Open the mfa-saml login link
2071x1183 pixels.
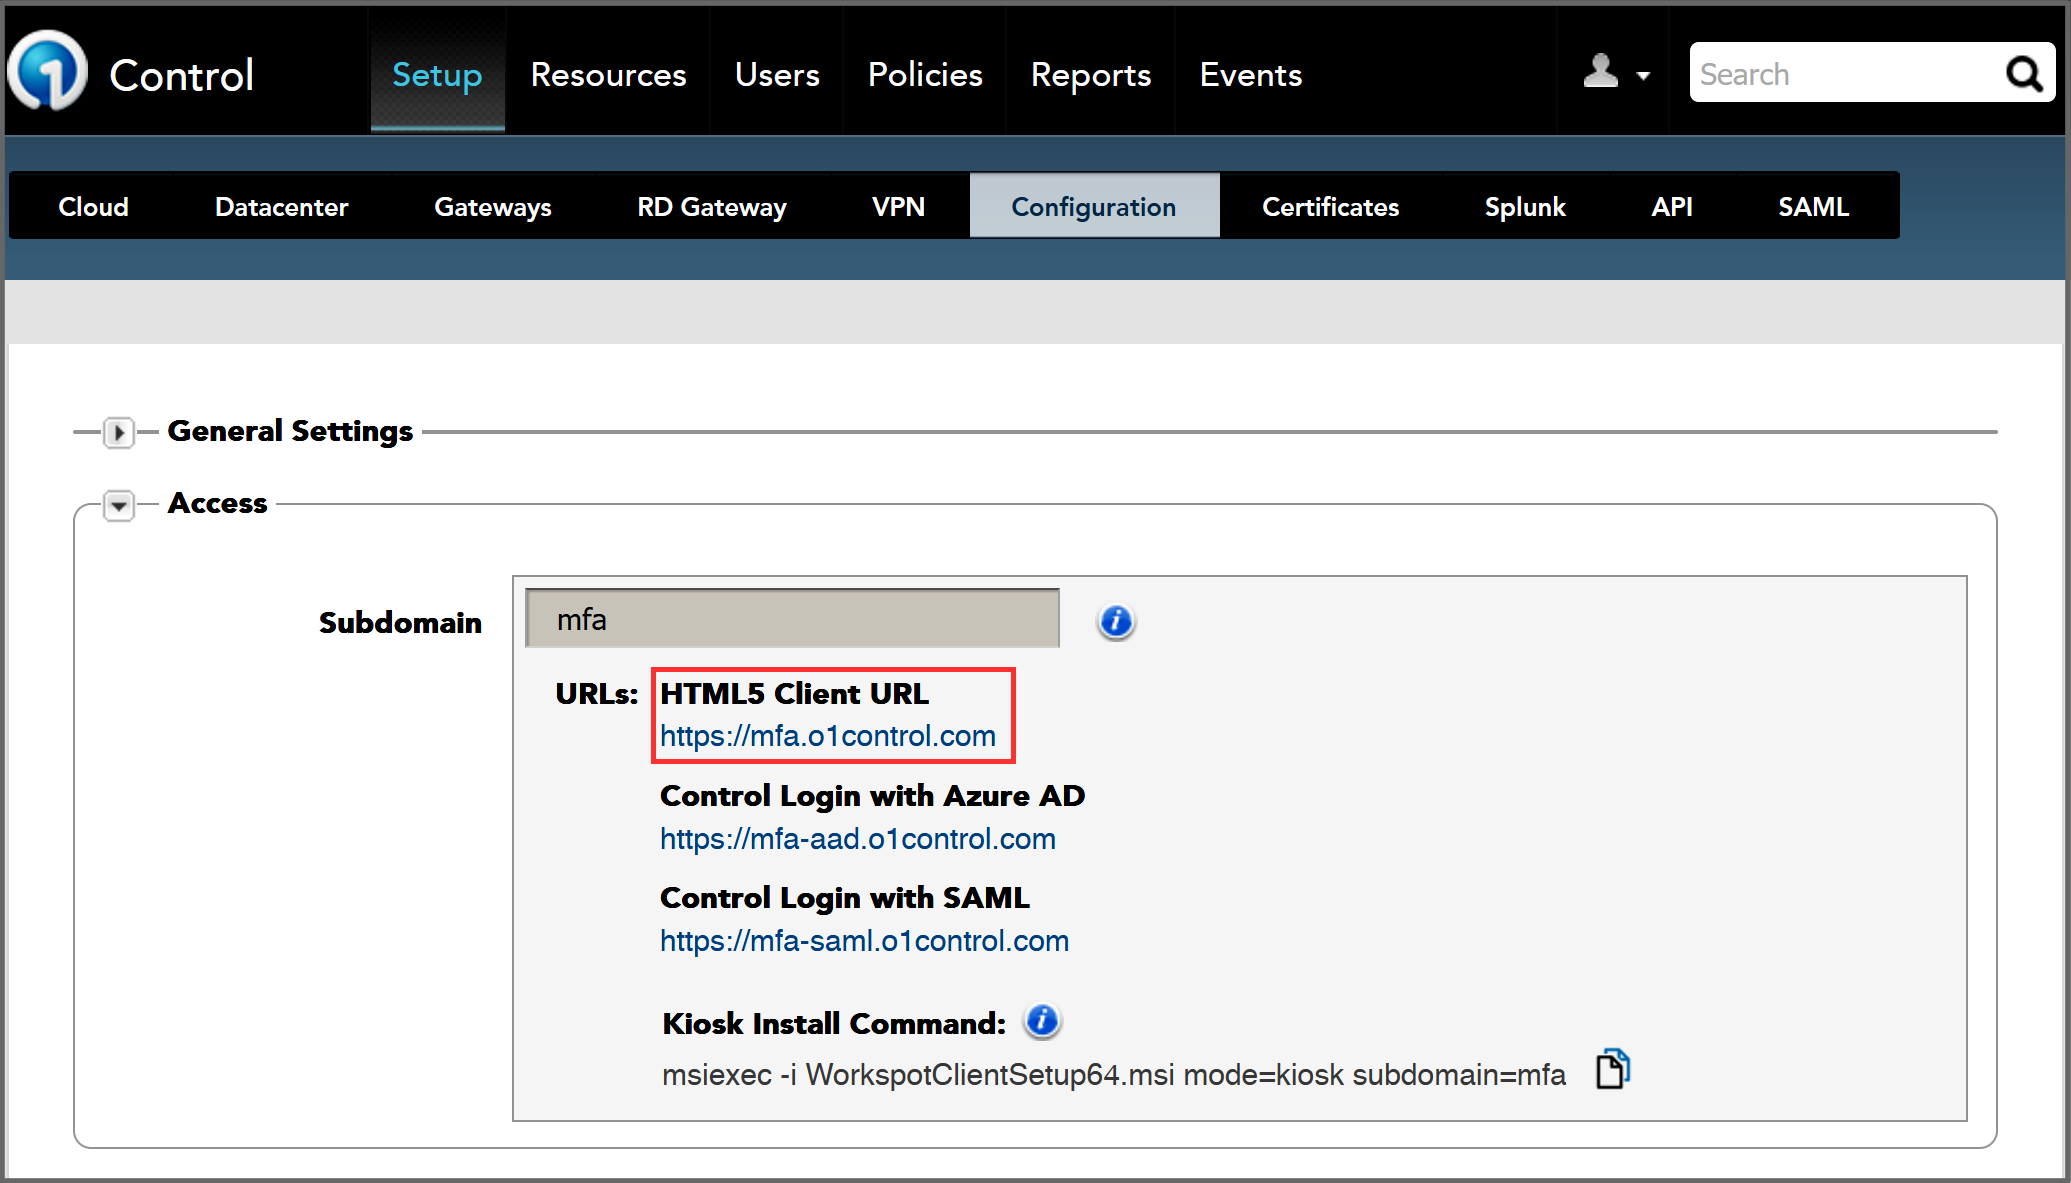[864, 941]
